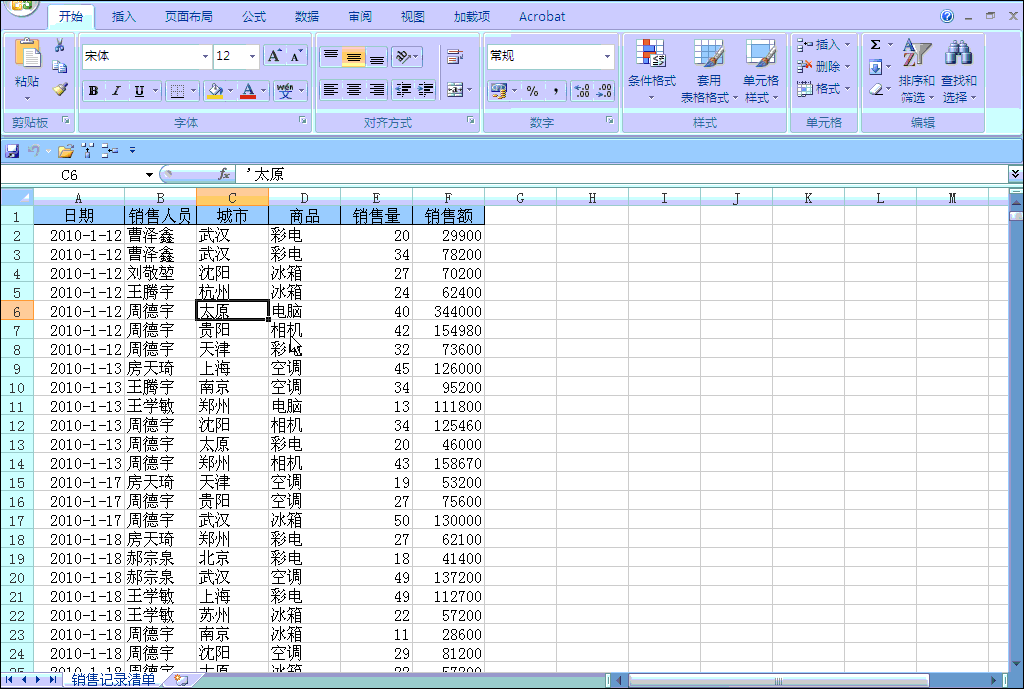Open the 常规 number format dropdown
Image resolution: width=1024 pixels, height=689 pixels.
coord(609,57)
